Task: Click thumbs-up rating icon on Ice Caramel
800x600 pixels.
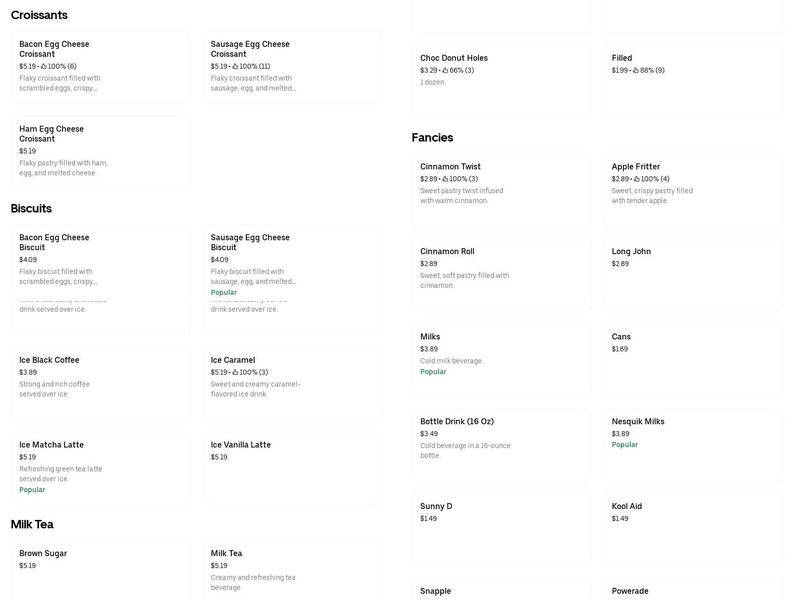Action: (x=235, y=372)
